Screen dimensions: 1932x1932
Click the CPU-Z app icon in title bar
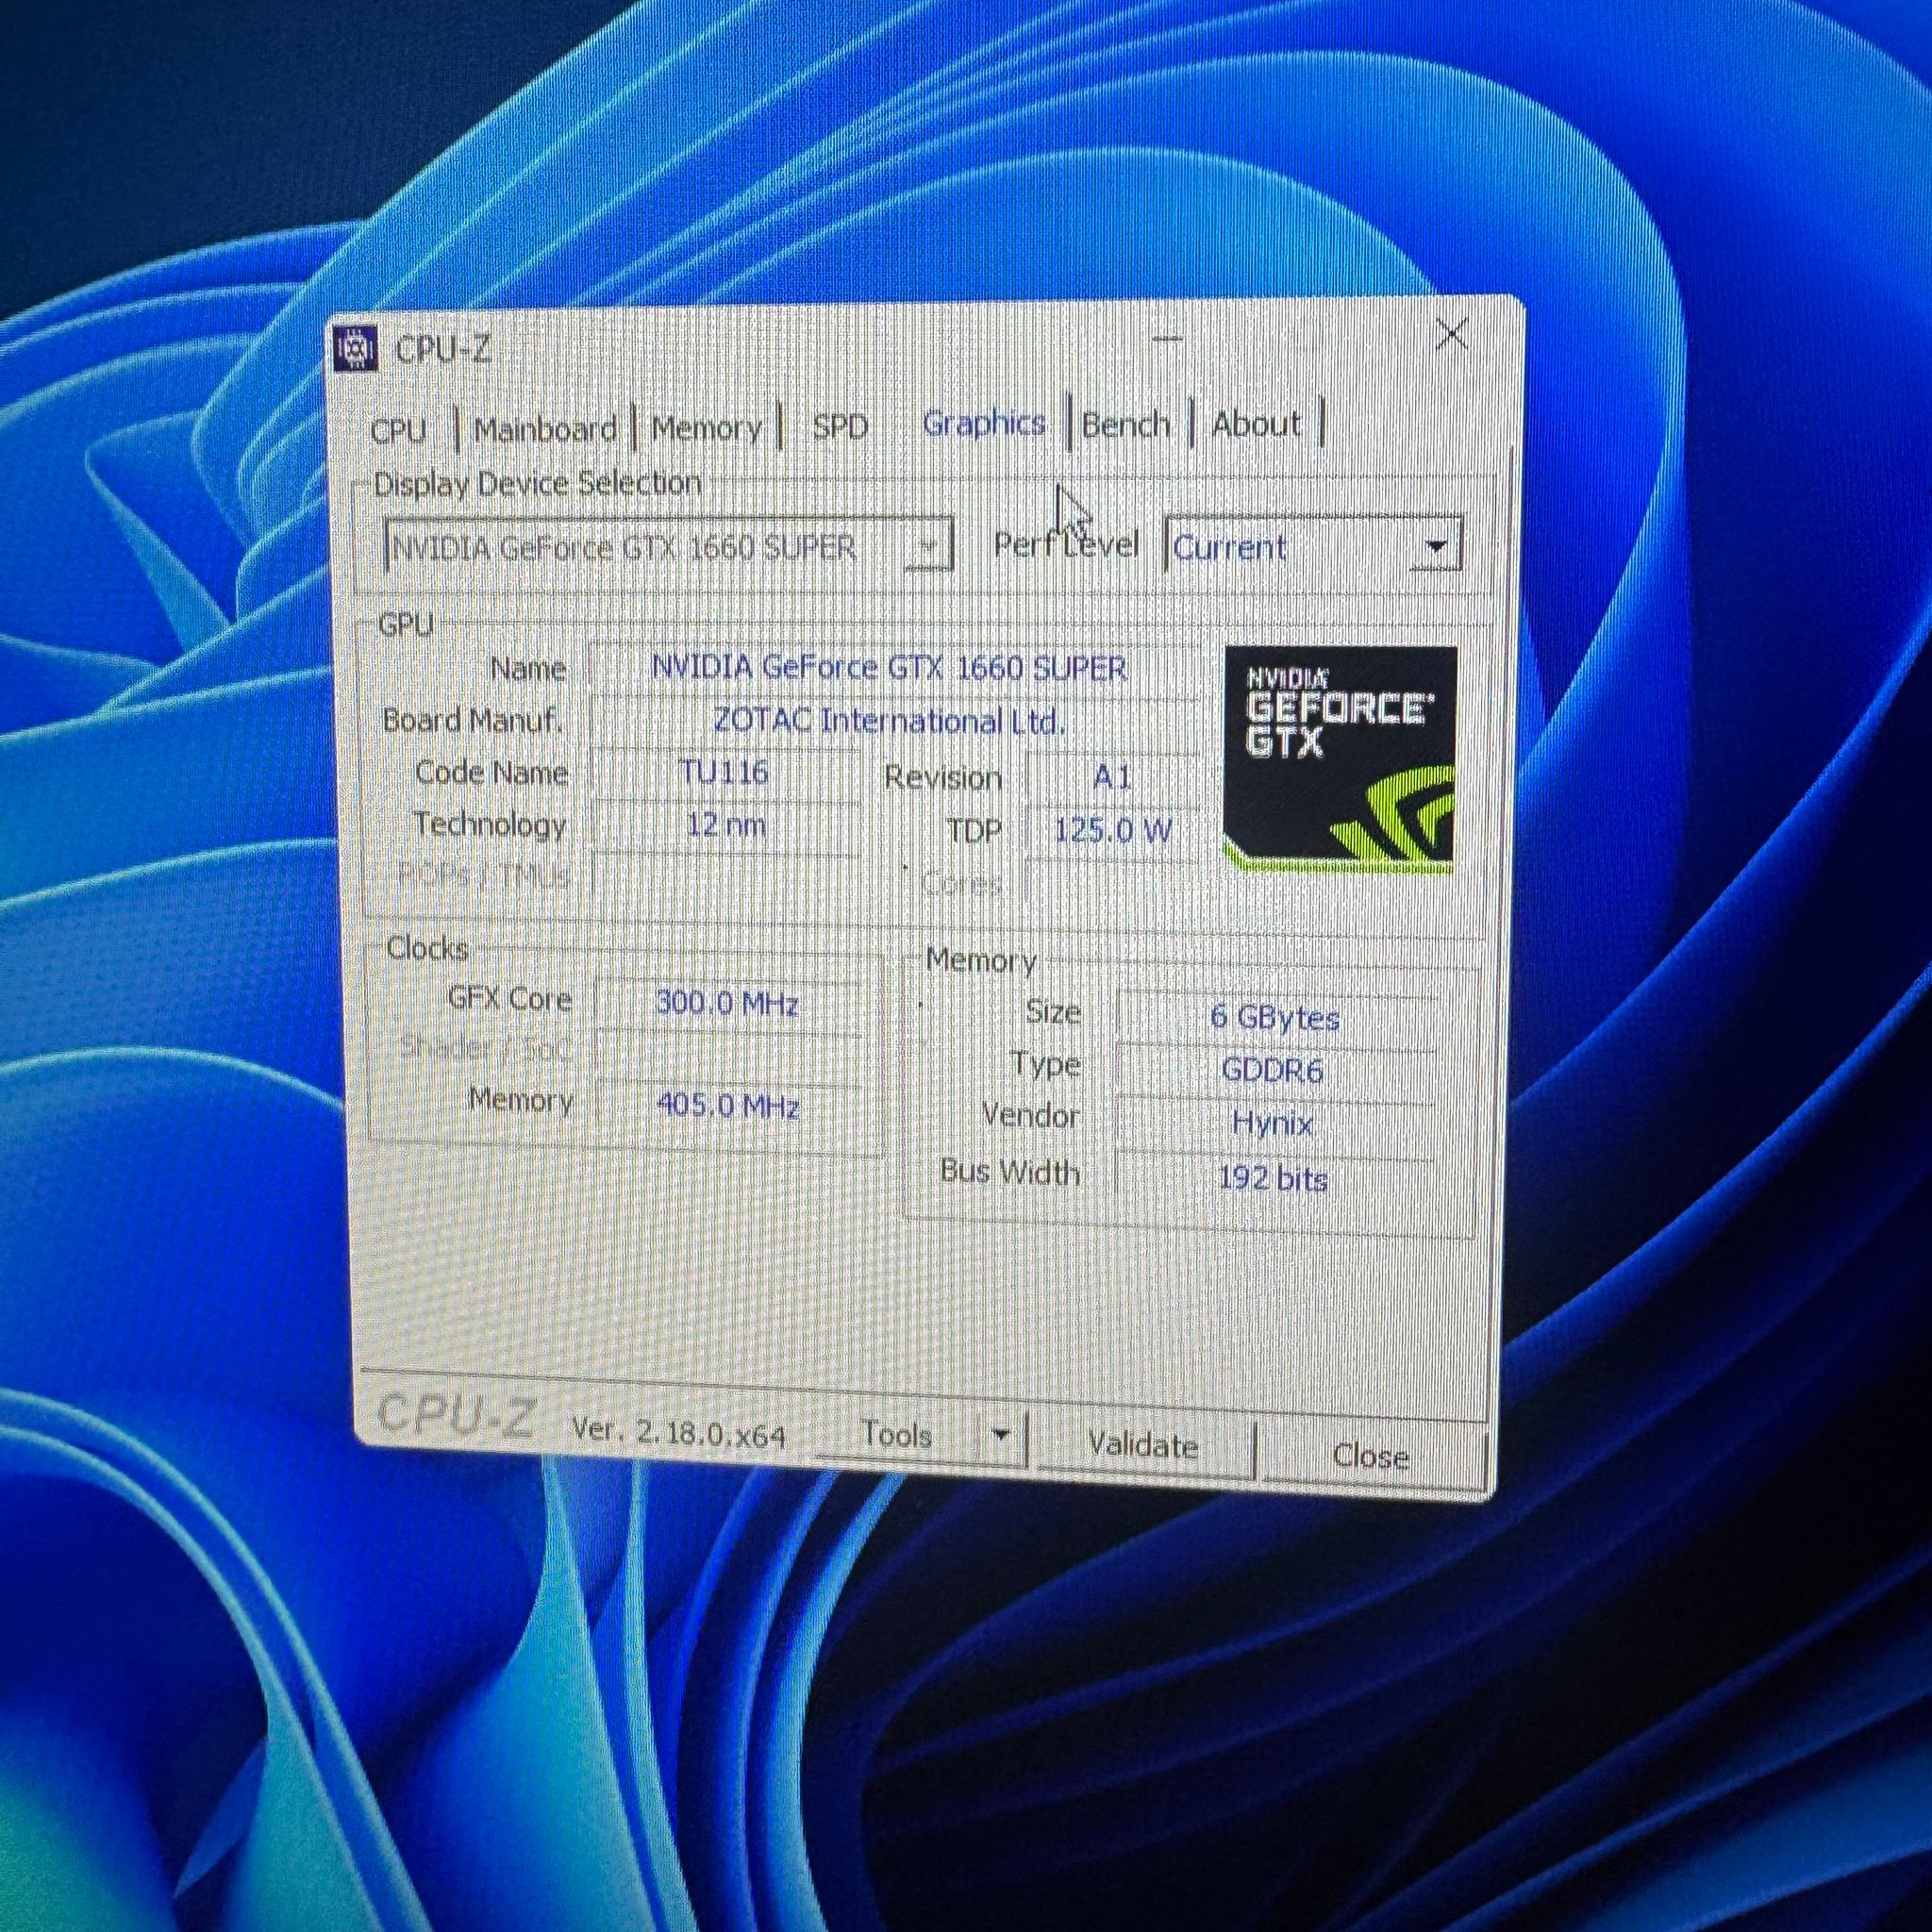click(354, 348)
